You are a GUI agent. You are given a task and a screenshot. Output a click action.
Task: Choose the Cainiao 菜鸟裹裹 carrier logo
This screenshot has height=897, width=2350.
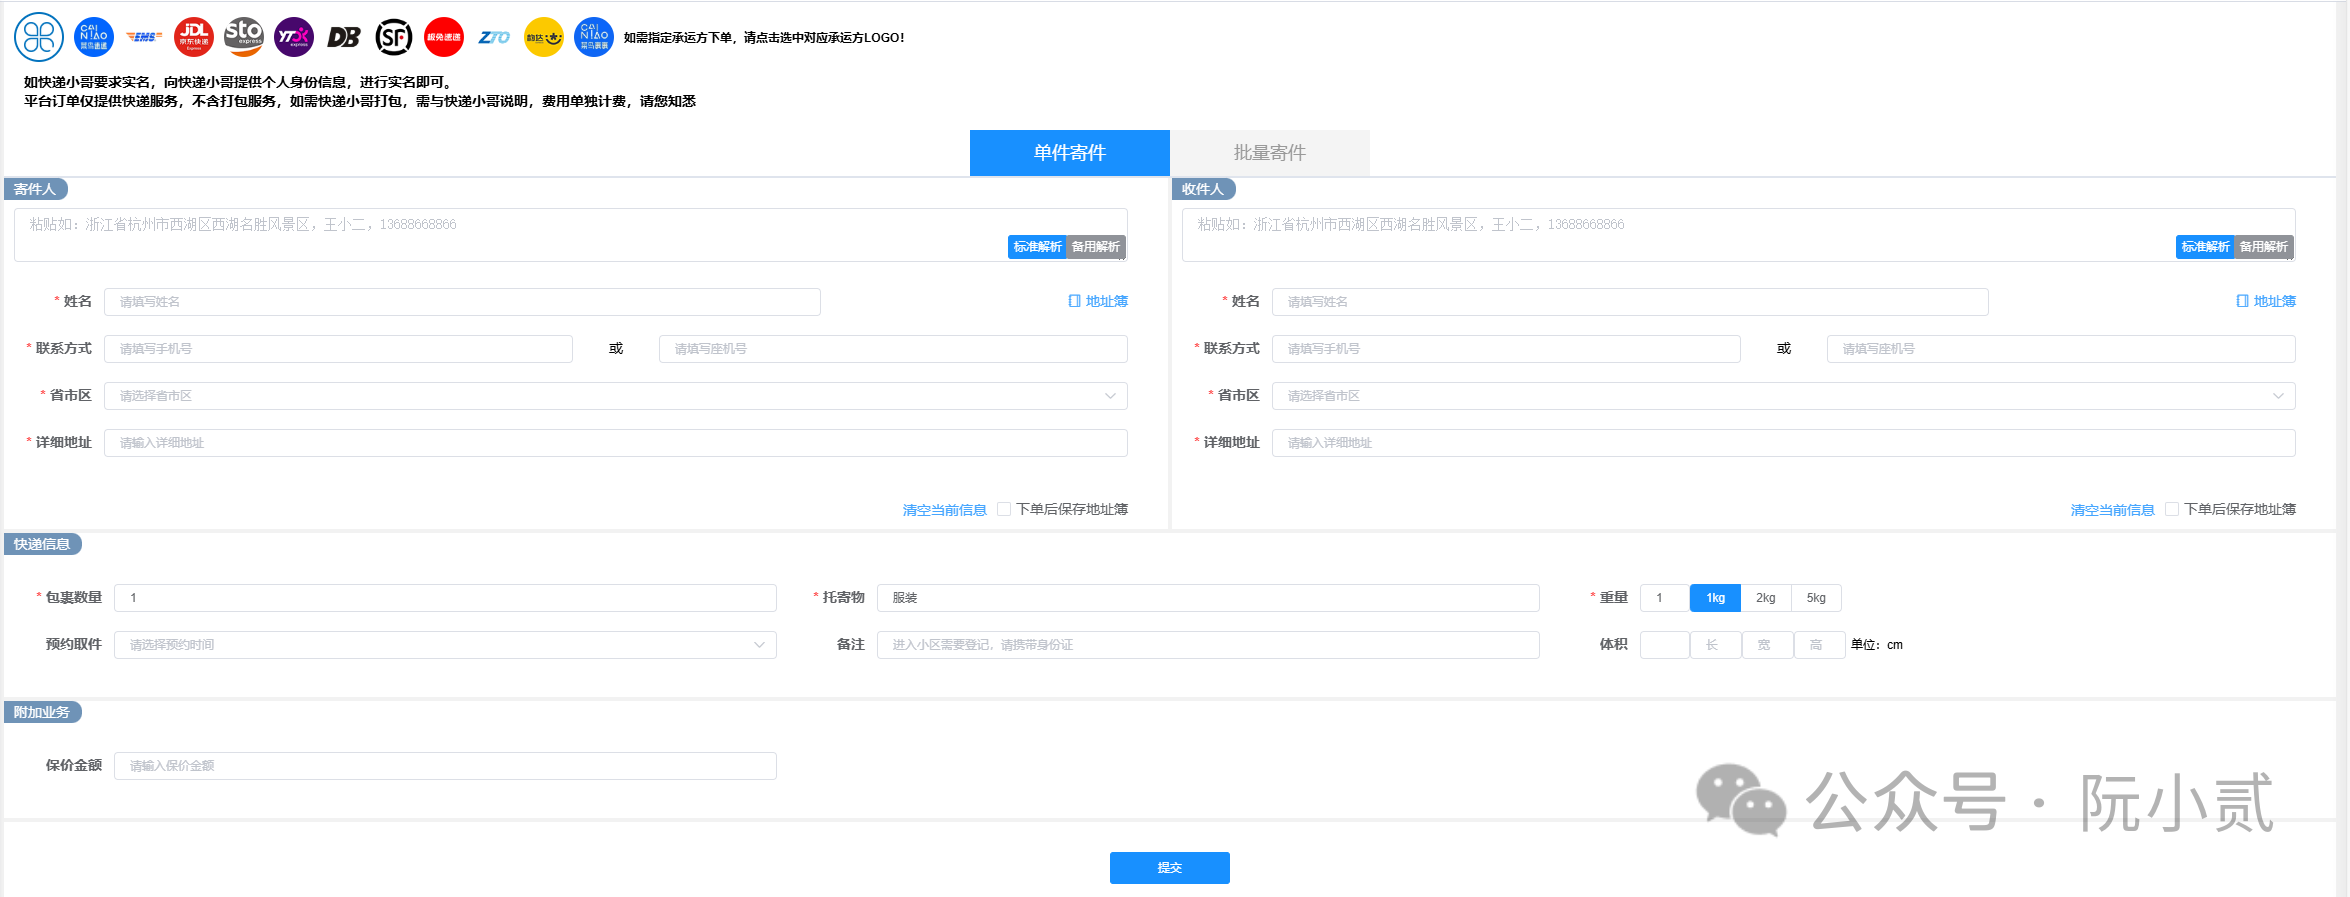click(594, 37)
